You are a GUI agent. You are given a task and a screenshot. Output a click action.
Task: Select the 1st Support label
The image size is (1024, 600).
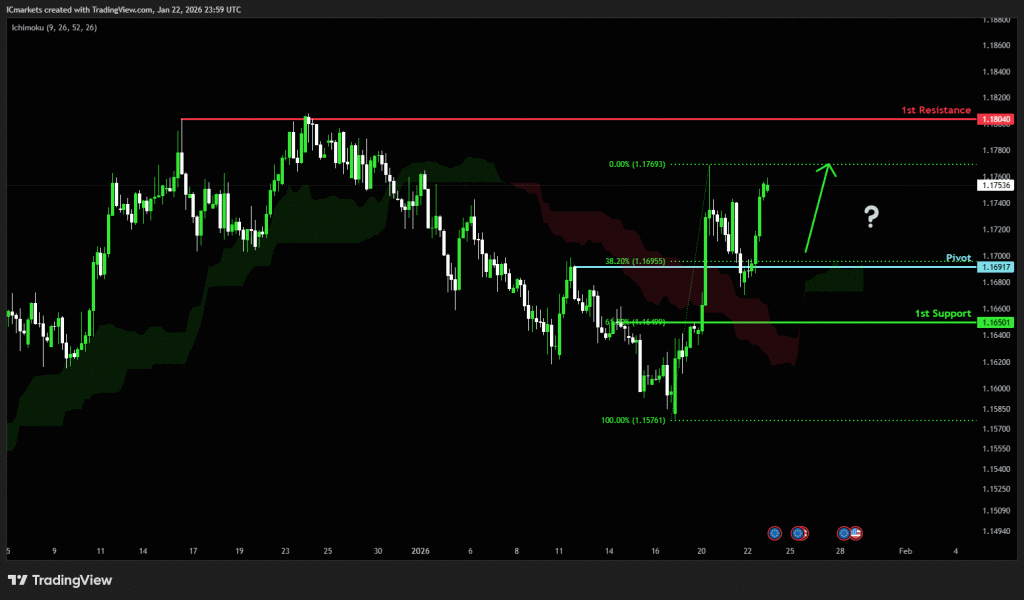(943, 313)
